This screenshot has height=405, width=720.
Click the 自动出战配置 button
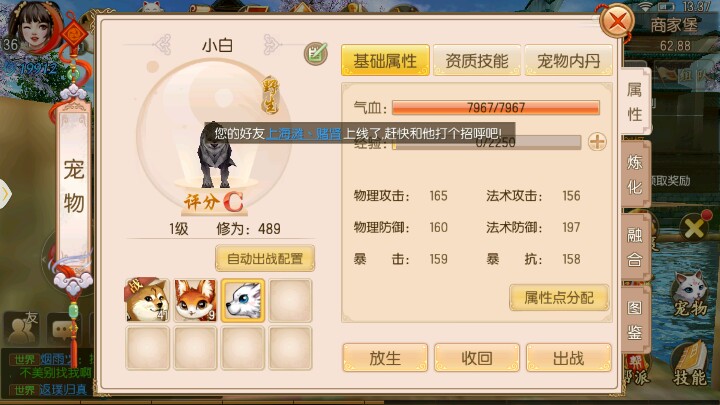[265, 259]
